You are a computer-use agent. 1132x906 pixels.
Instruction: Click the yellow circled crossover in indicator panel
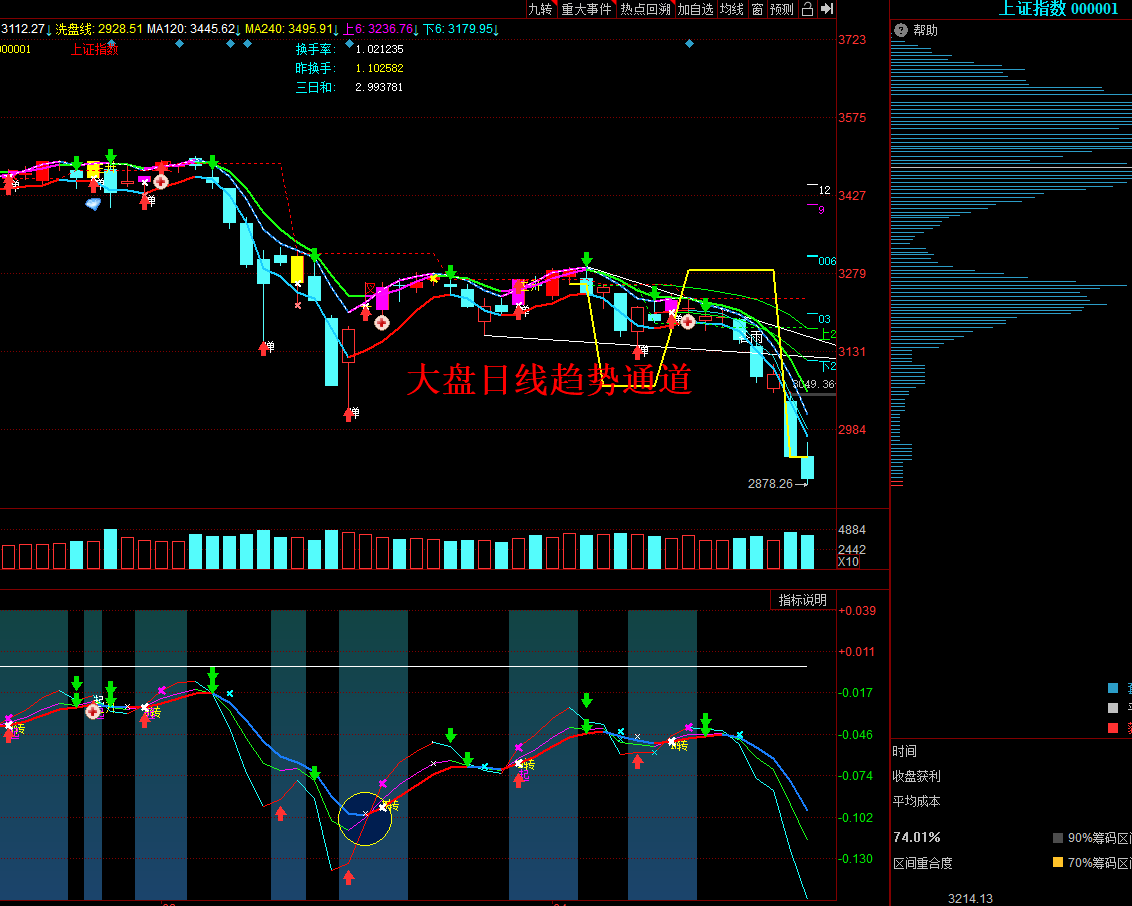pos(365,819)
